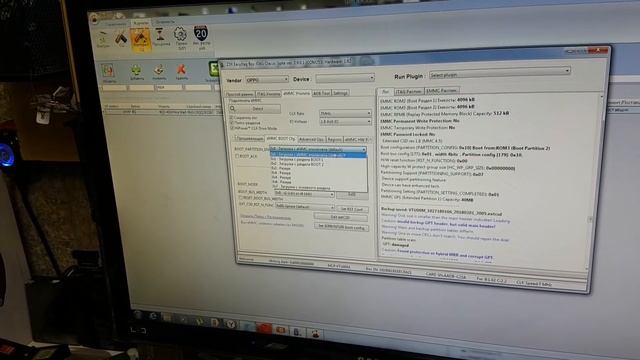Click the green add icon in background toolbar

tap(136, 71)
